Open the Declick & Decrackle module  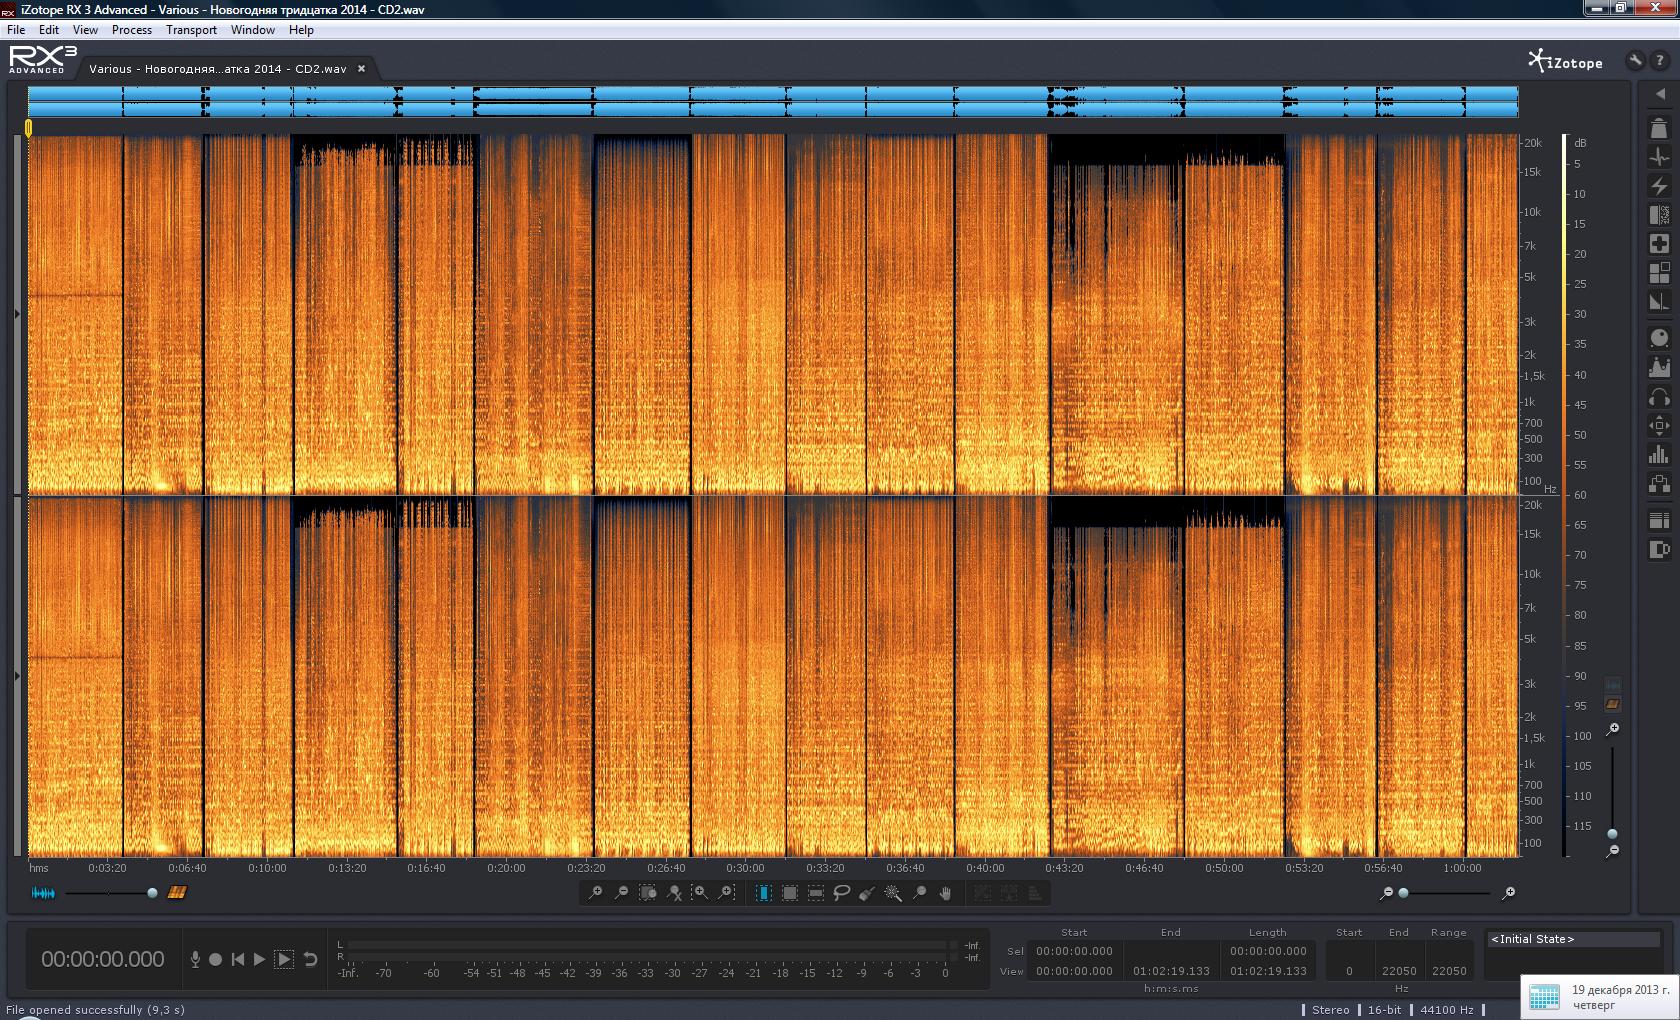pos(1658,157)
